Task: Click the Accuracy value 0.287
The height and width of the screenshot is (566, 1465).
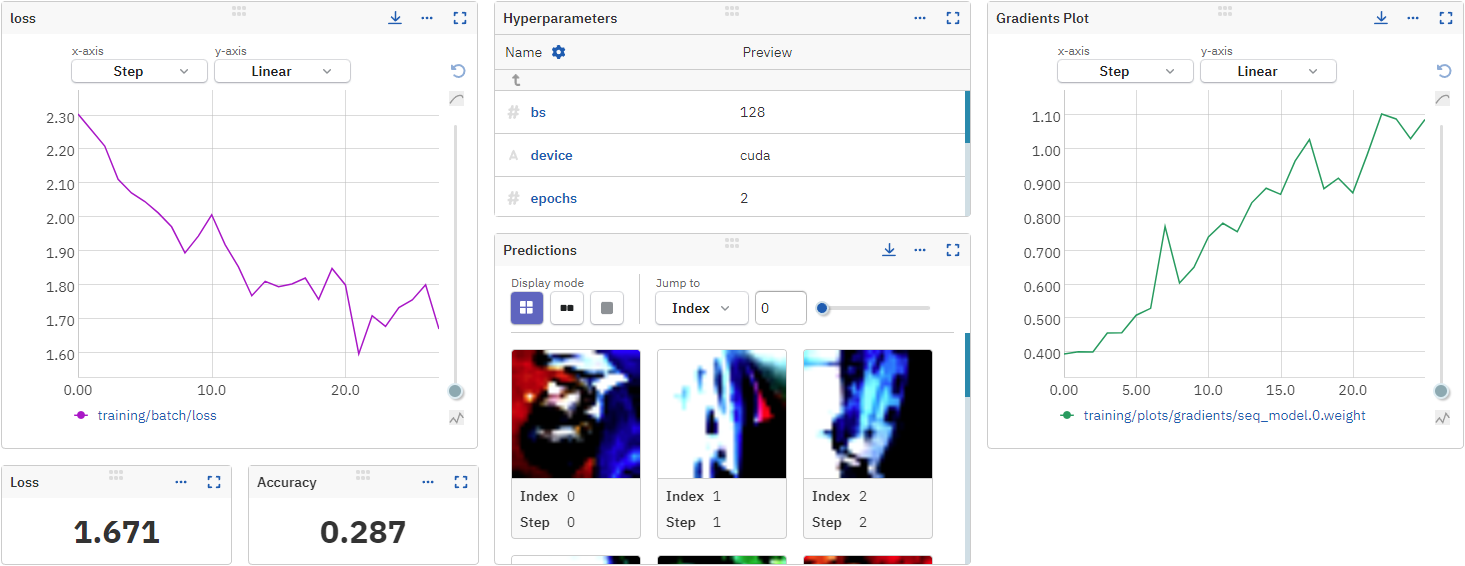Action: pos(363,532)
